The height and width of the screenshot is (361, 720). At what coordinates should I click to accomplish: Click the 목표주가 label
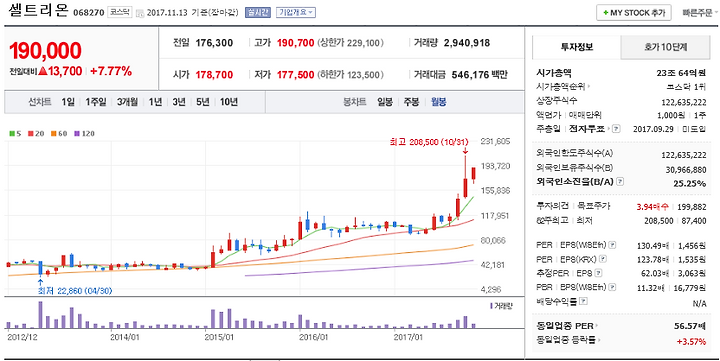pos(594,207)
